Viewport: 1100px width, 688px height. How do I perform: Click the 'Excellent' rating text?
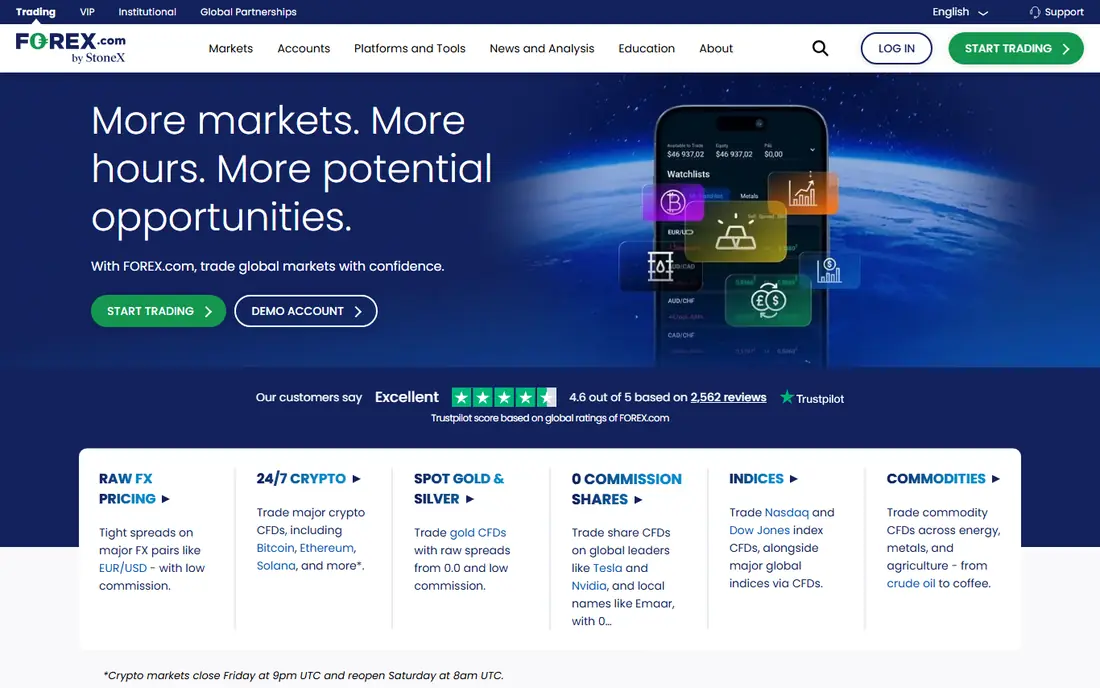406,397
